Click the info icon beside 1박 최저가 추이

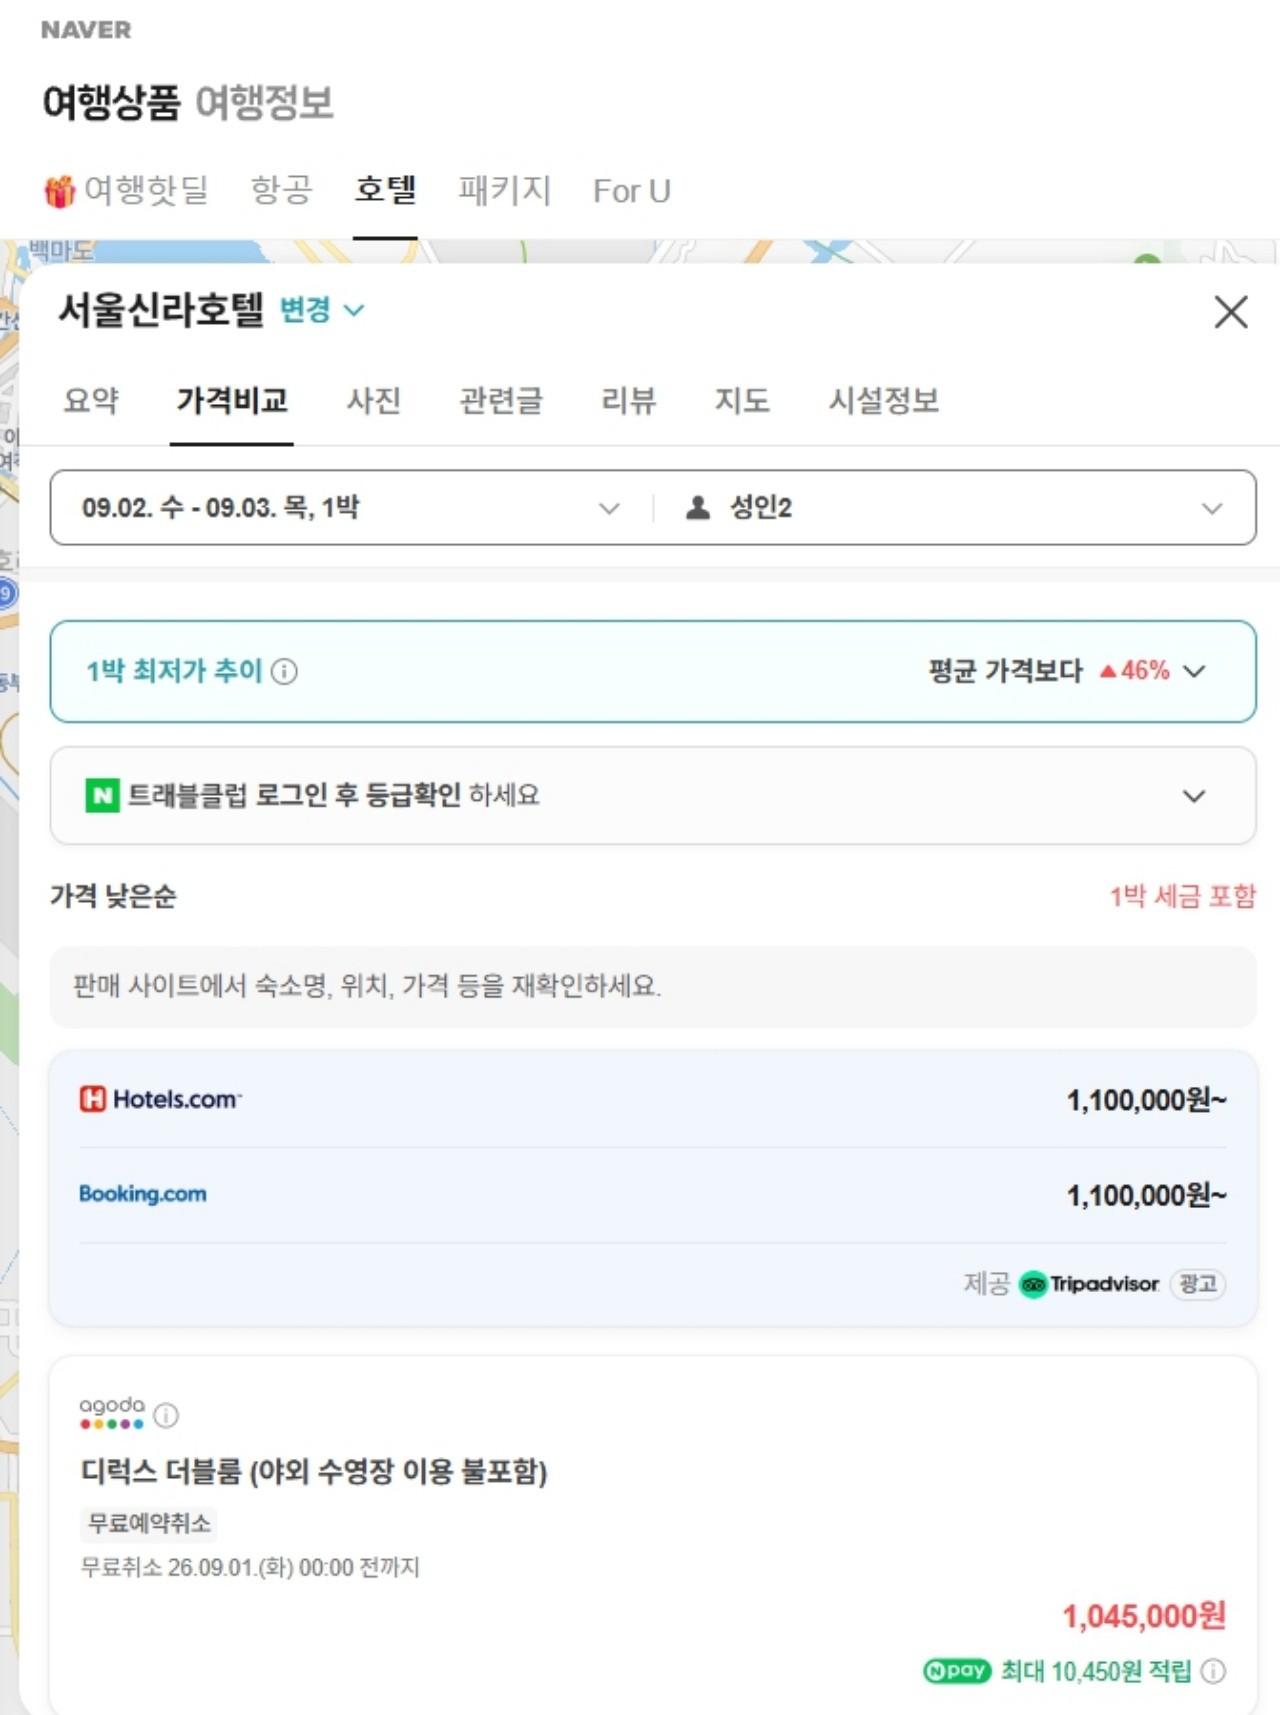[284, 671]
